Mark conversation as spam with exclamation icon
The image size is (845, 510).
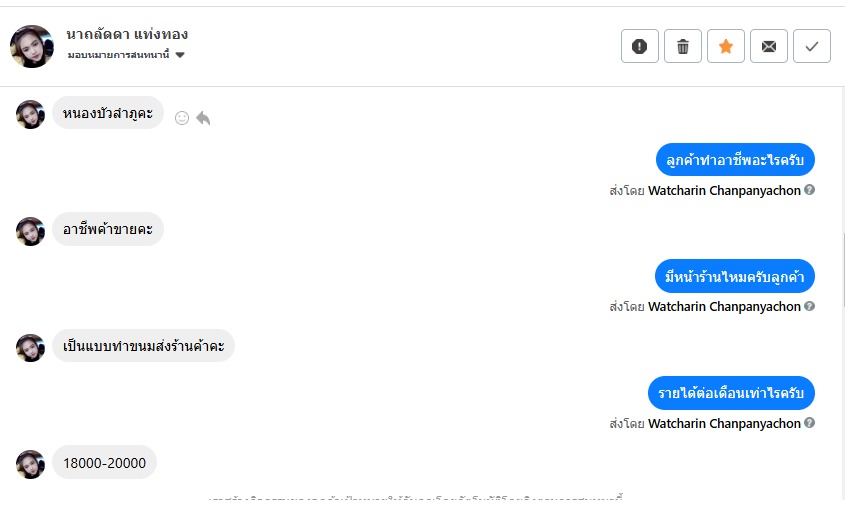pos(640,46)
